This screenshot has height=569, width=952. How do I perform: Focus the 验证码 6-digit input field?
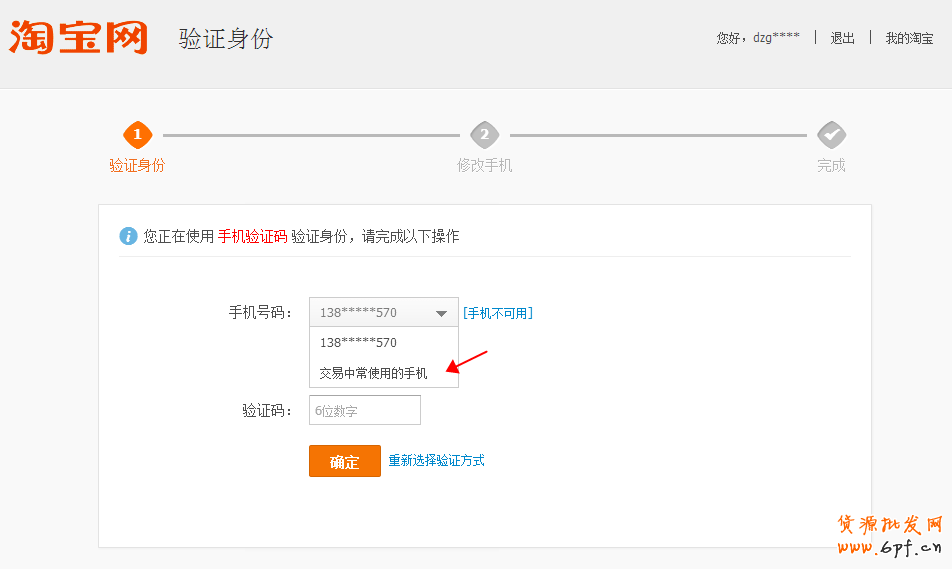pos(365,410)
